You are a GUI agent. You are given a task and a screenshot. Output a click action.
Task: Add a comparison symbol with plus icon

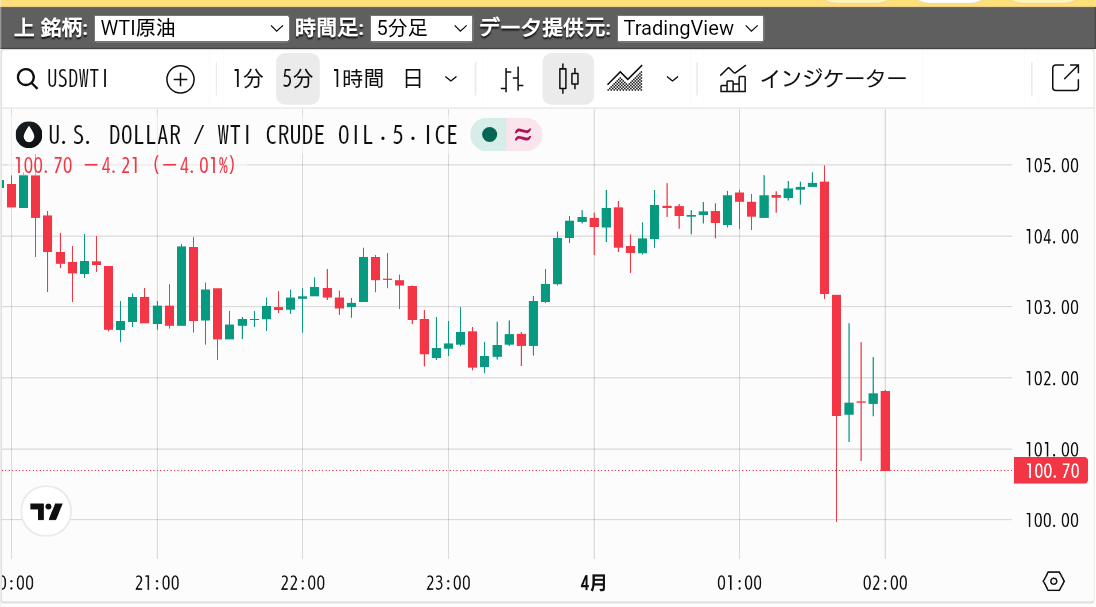[x=180, y=79]
